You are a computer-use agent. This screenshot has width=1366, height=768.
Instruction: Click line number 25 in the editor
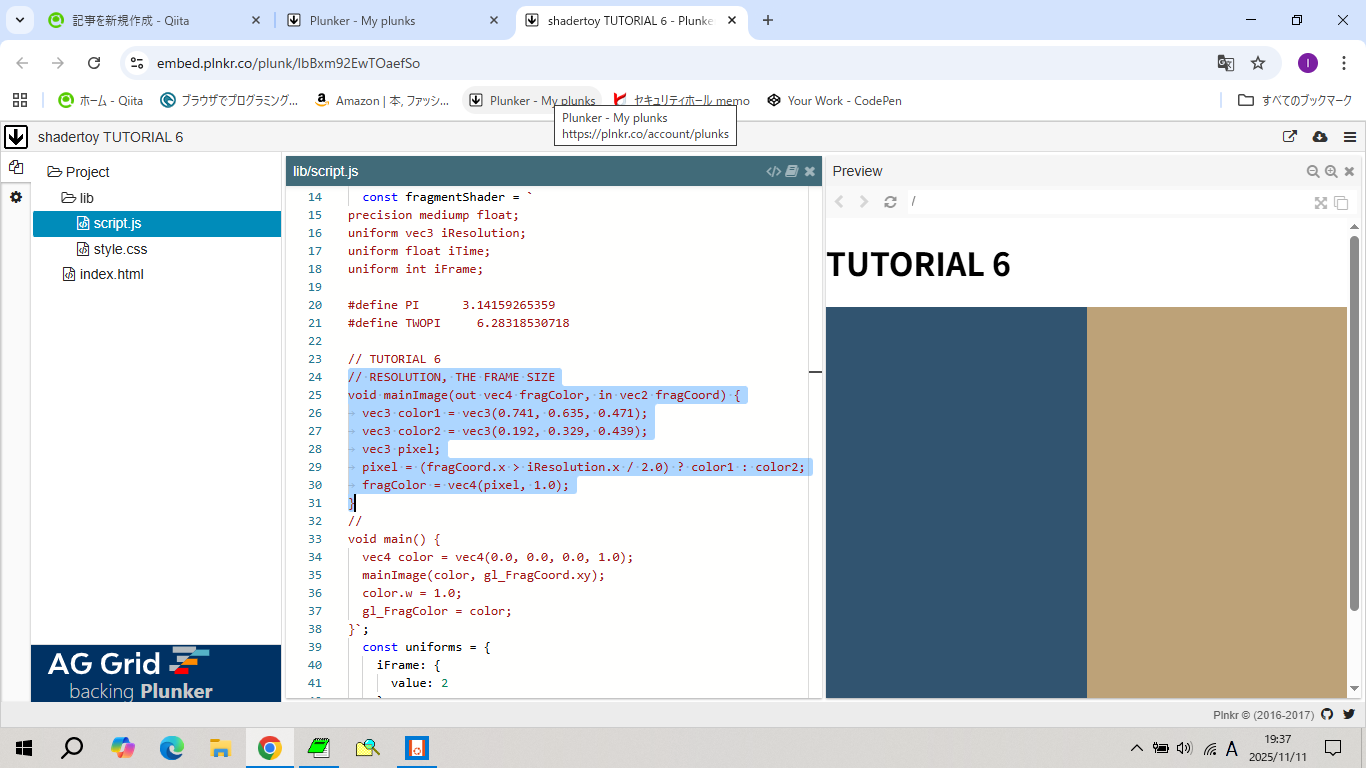(315, 395)
